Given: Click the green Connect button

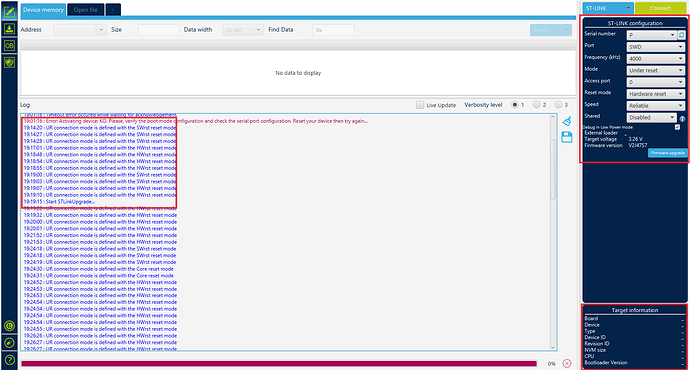Looking at the screenshot, I should click(660, 8).
